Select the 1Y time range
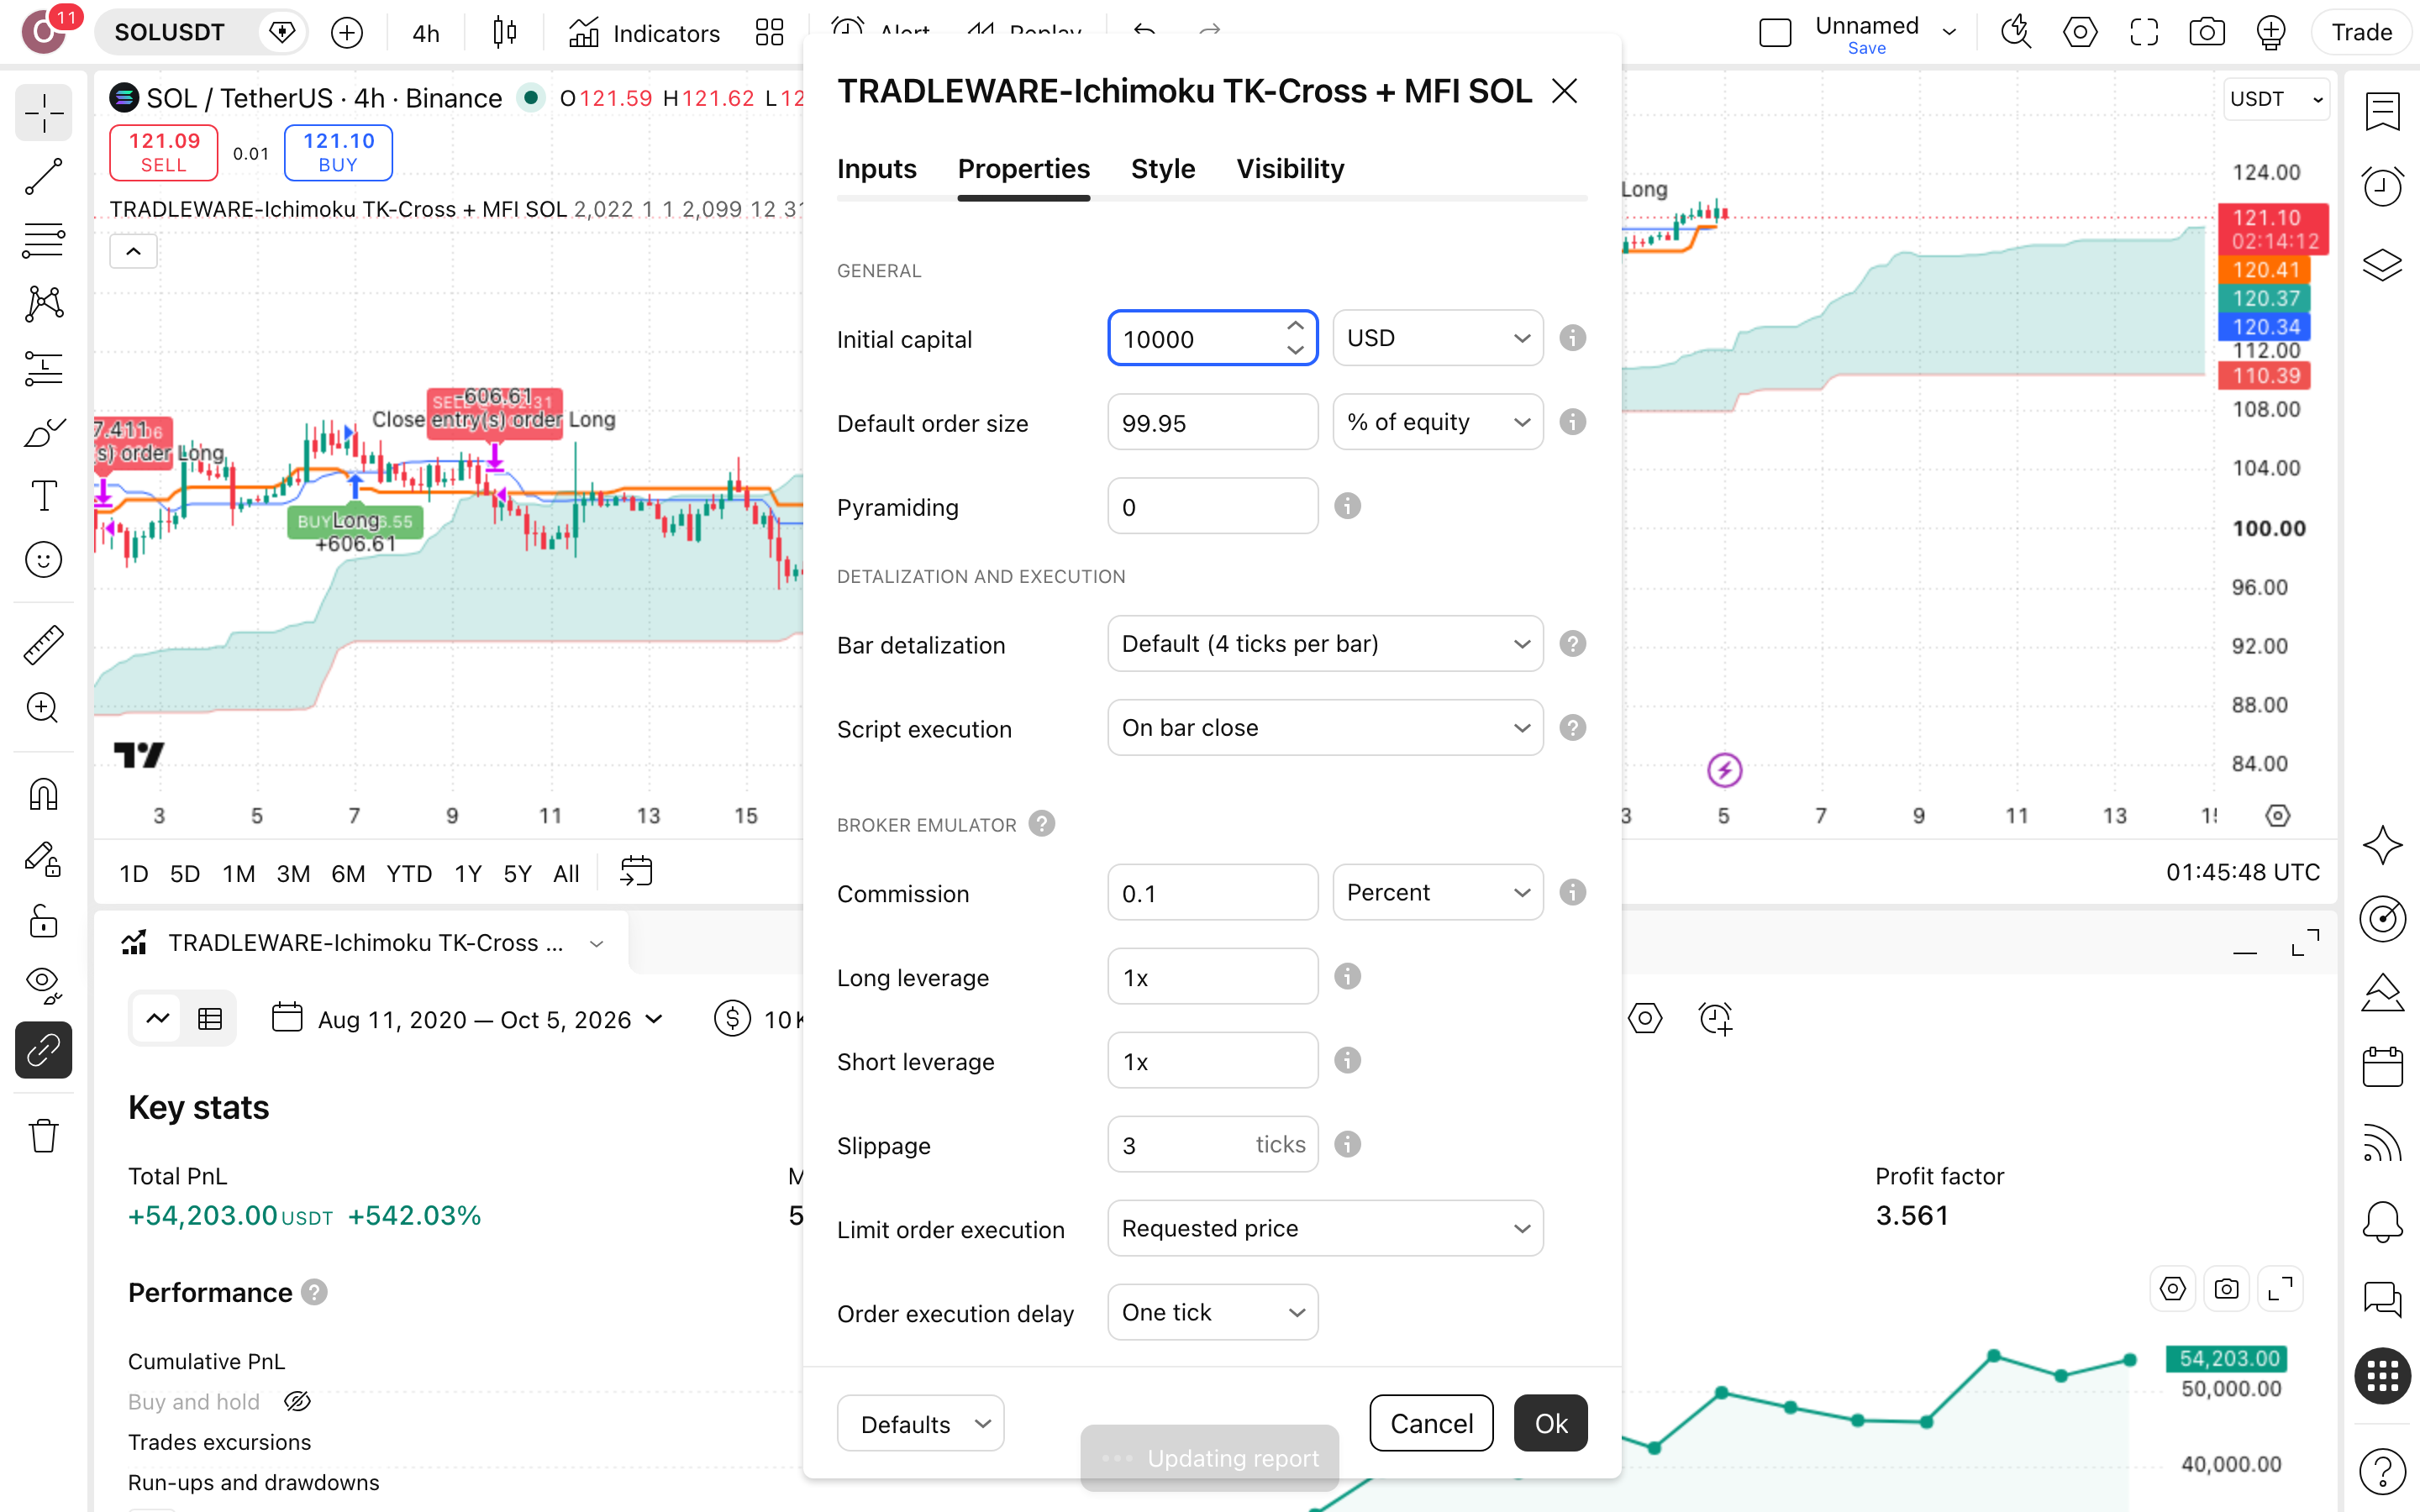Image resolution: width=2420 pixels, height=1512 pixels. [468, 873]
